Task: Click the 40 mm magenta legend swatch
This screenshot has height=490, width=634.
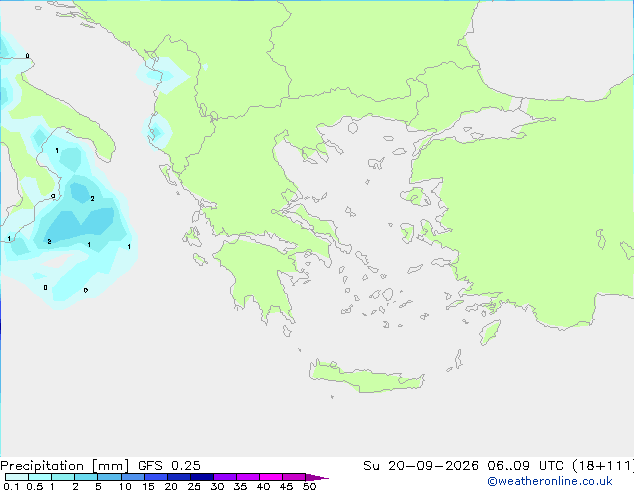Action: 271,477
